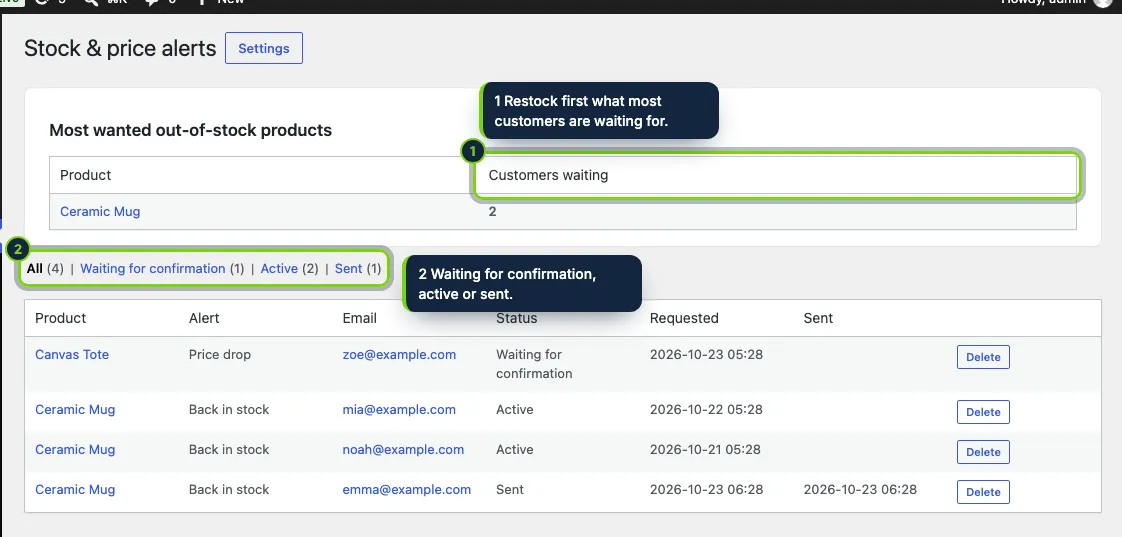Open the Settings button beside the page title
The image size is (1122, 537).
click(x=263, y=48)
